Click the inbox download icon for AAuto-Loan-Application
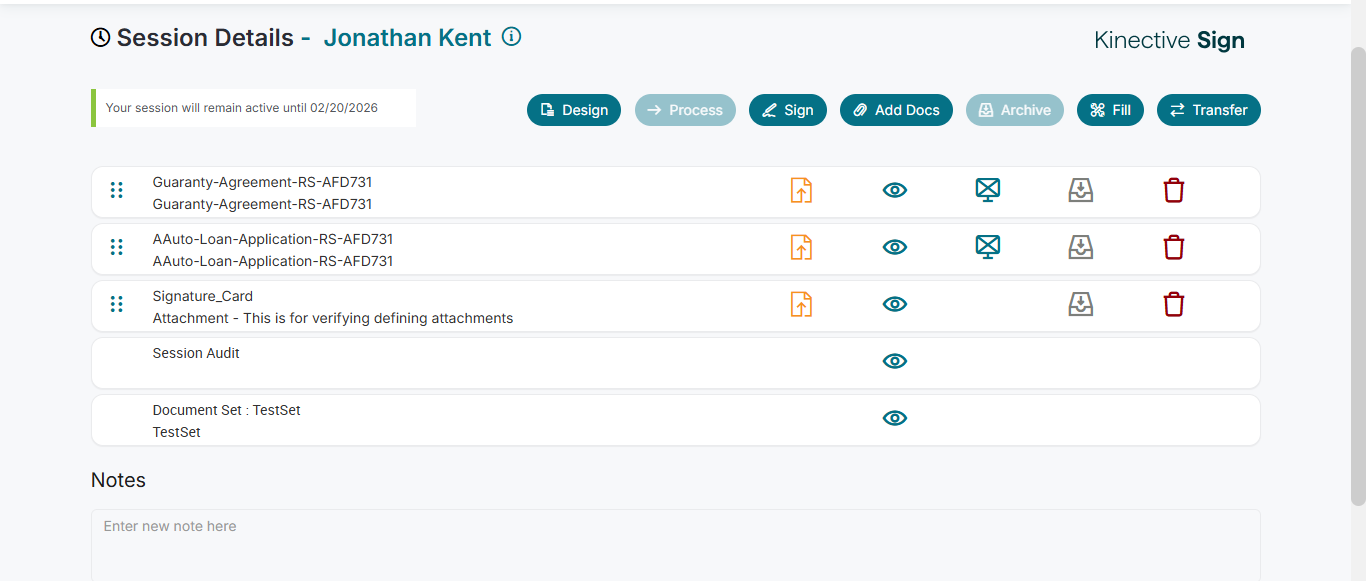Viewport: 1366px width, 581px height. [1081, 247]
